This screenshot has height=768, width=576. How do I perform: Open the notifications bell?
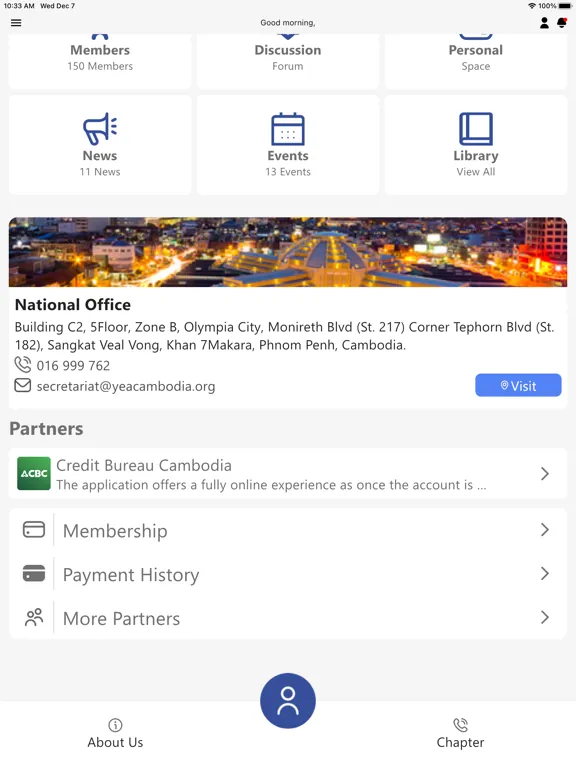tap(562, 23)
